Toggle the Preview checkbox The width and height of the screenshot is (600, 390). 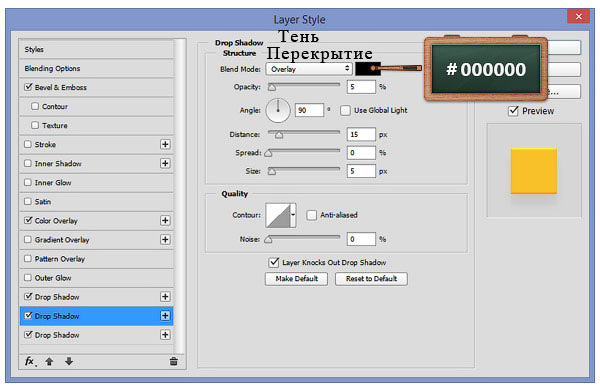(x=513, y=111)
